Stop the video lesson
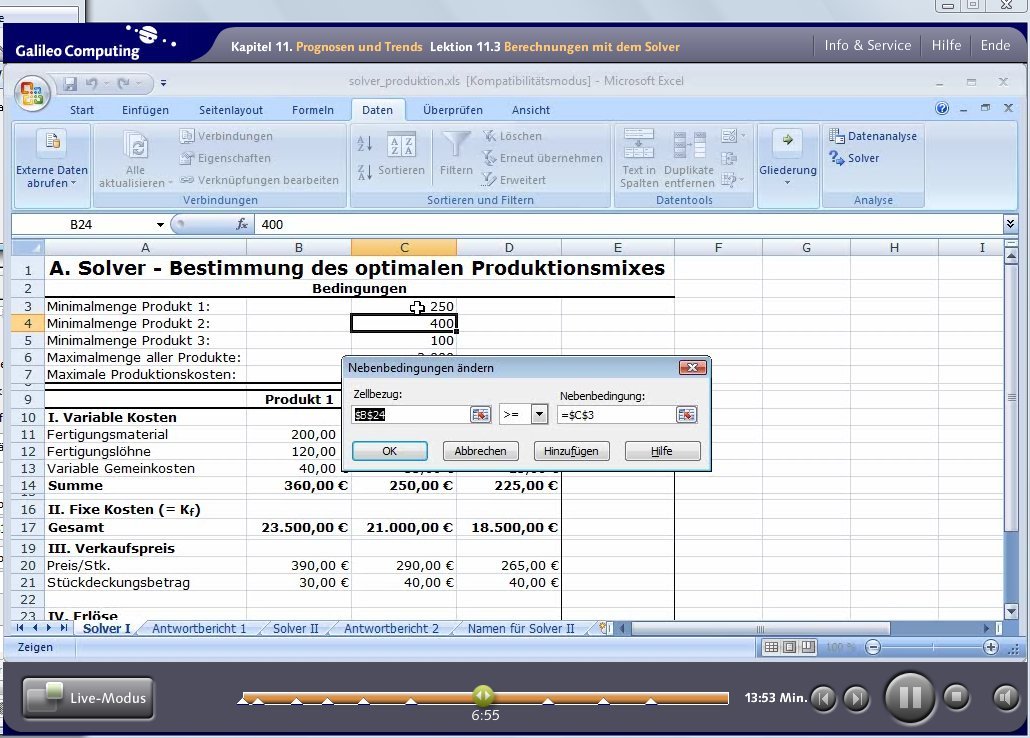 click(956, 697)
